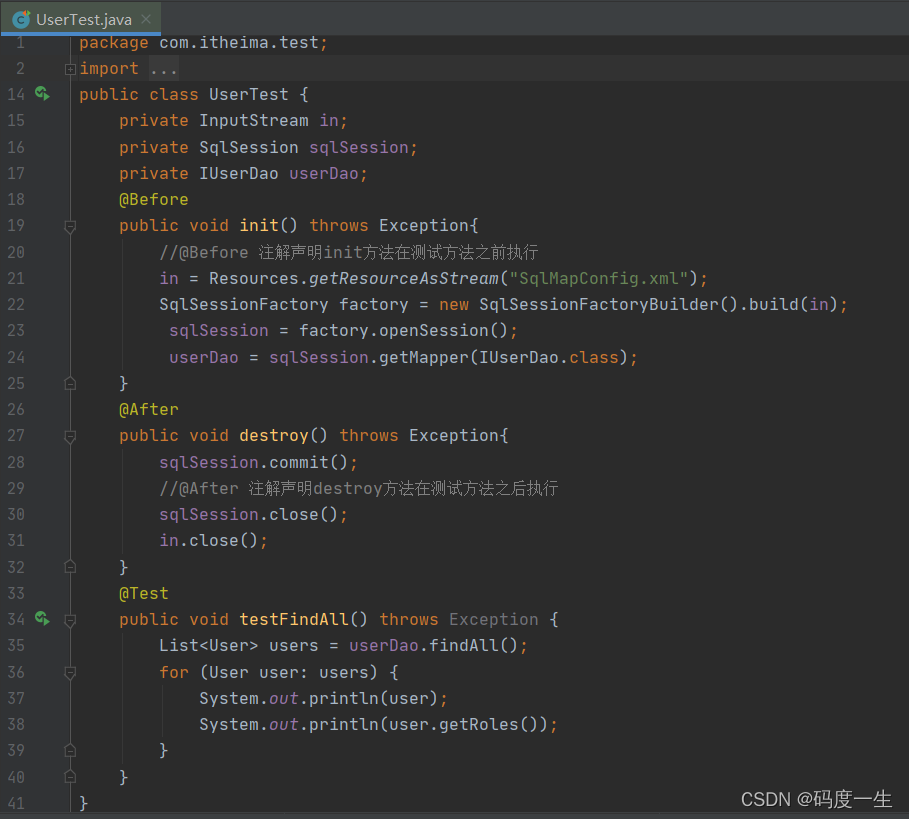Click the greyed Exception on line 34
The image size is (909, 819).
pos(493,620)
